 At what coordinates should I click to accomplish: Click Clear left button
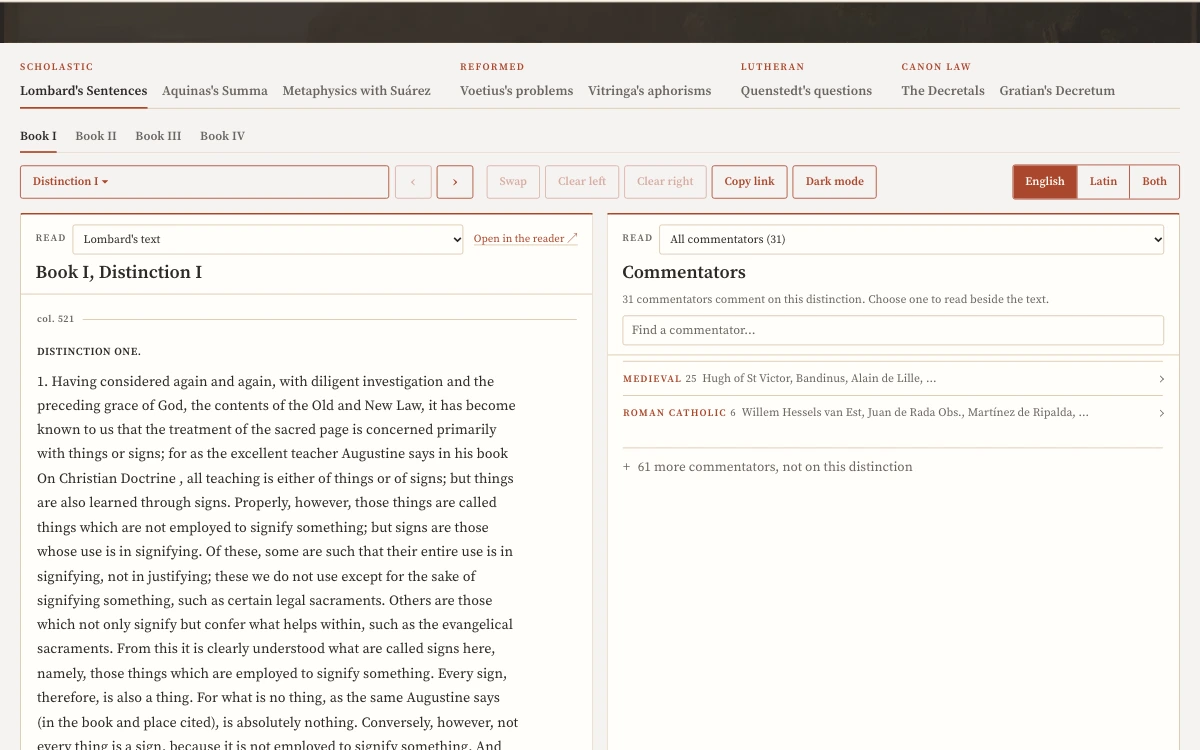pyautogui.click(x=582, y=182)
